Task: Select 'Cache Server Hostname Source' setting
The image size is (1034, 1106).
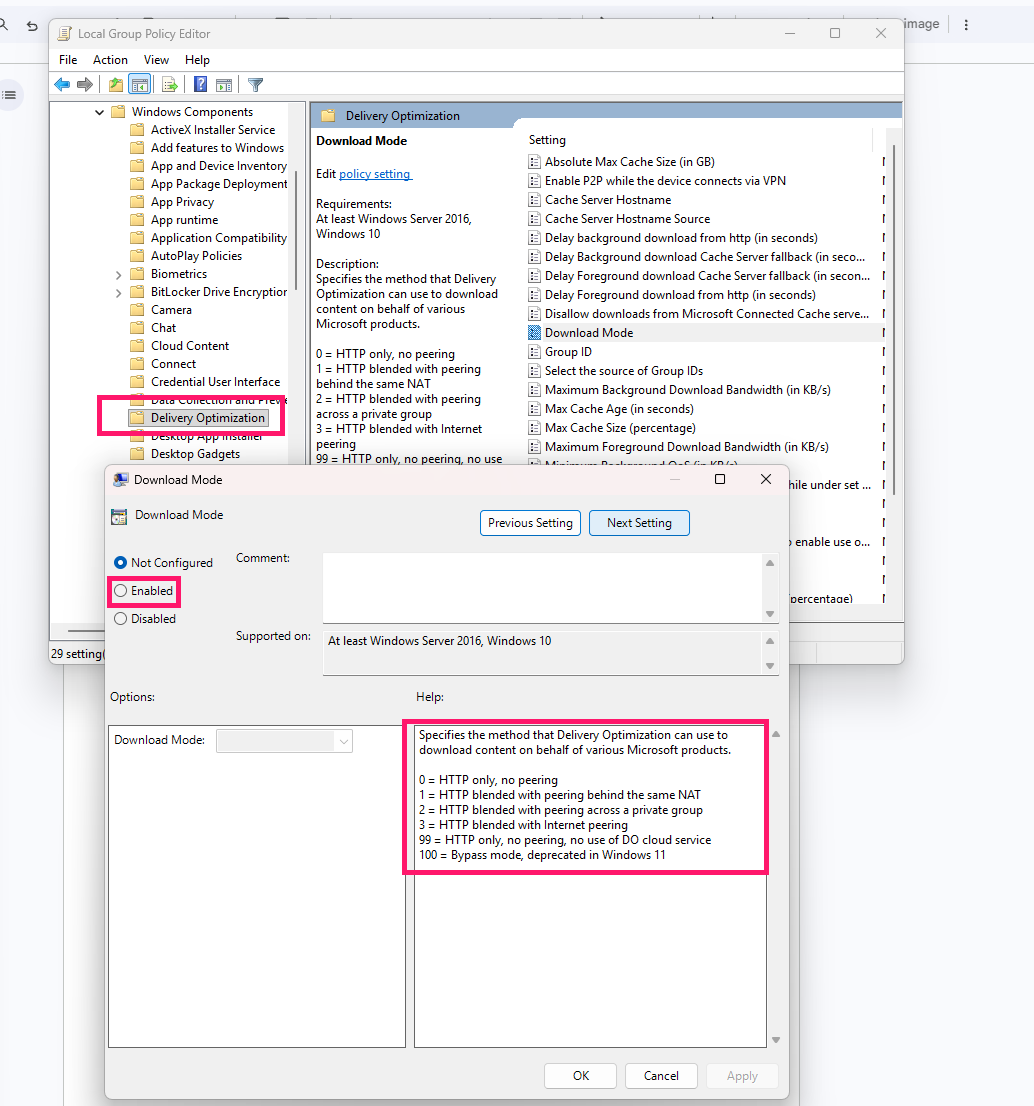Action: pos(627,219)
